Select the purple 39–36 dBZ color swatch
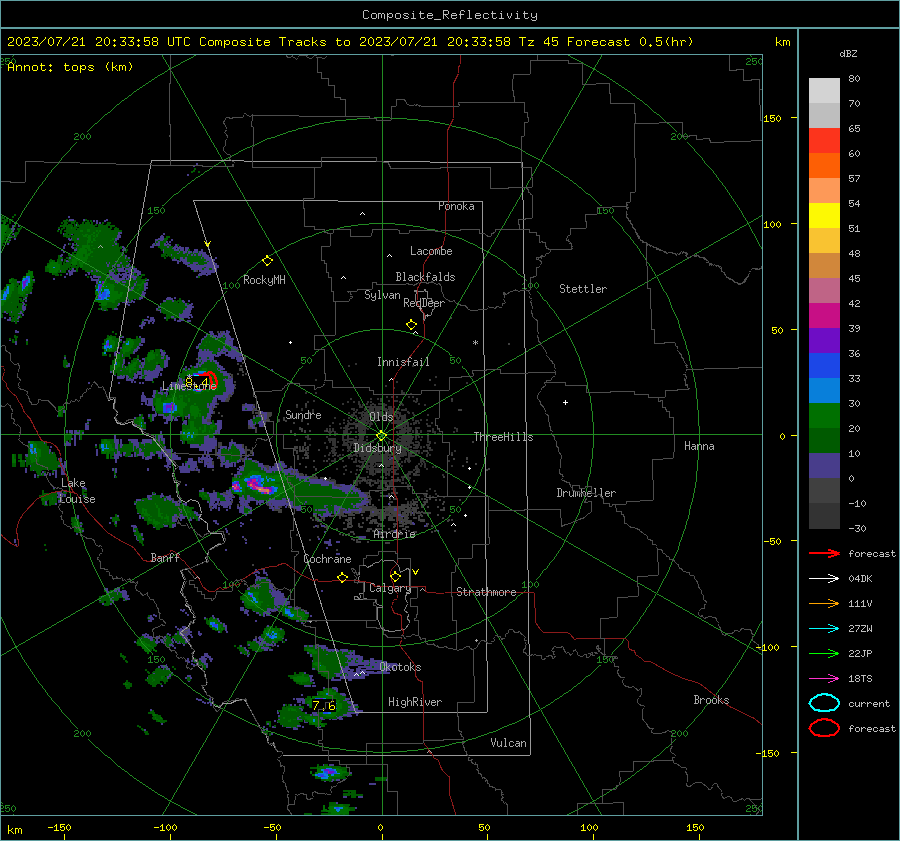Image resolution: width=900 pixels, height=841 pixels. [x=824, y=340]
